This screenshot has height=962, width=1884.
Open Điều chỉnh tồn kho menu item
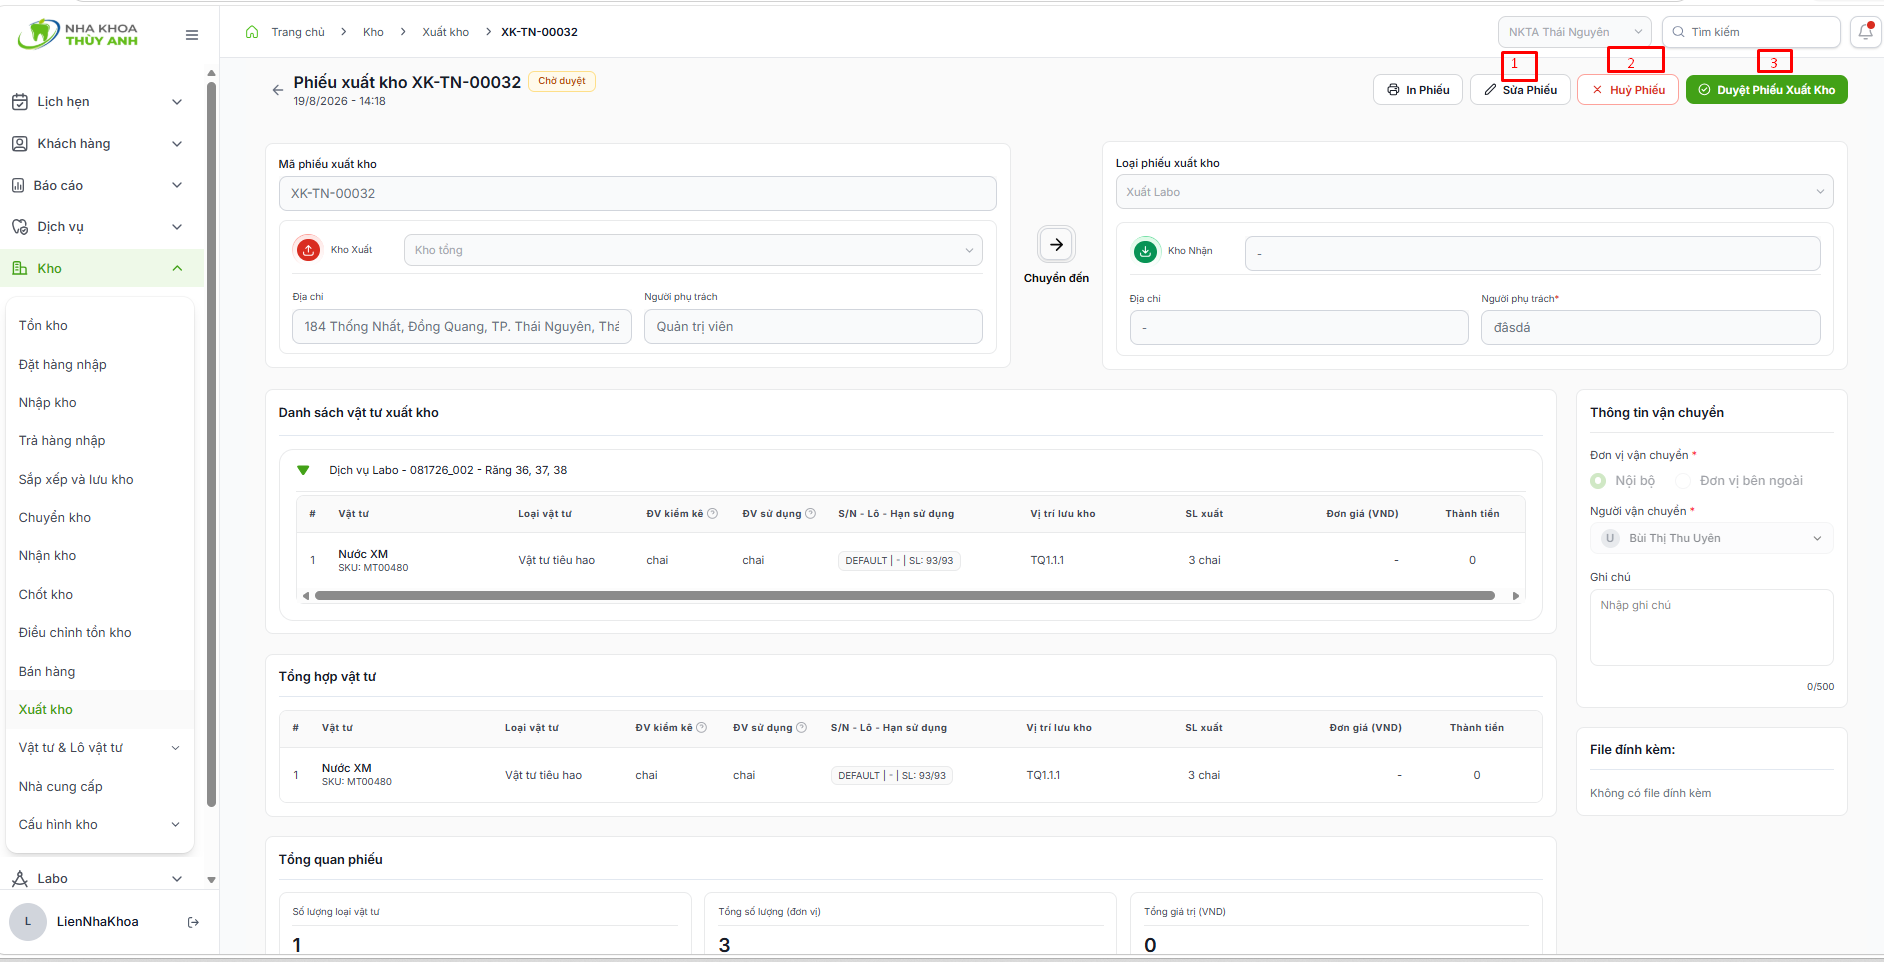click(x=75, y=633)
